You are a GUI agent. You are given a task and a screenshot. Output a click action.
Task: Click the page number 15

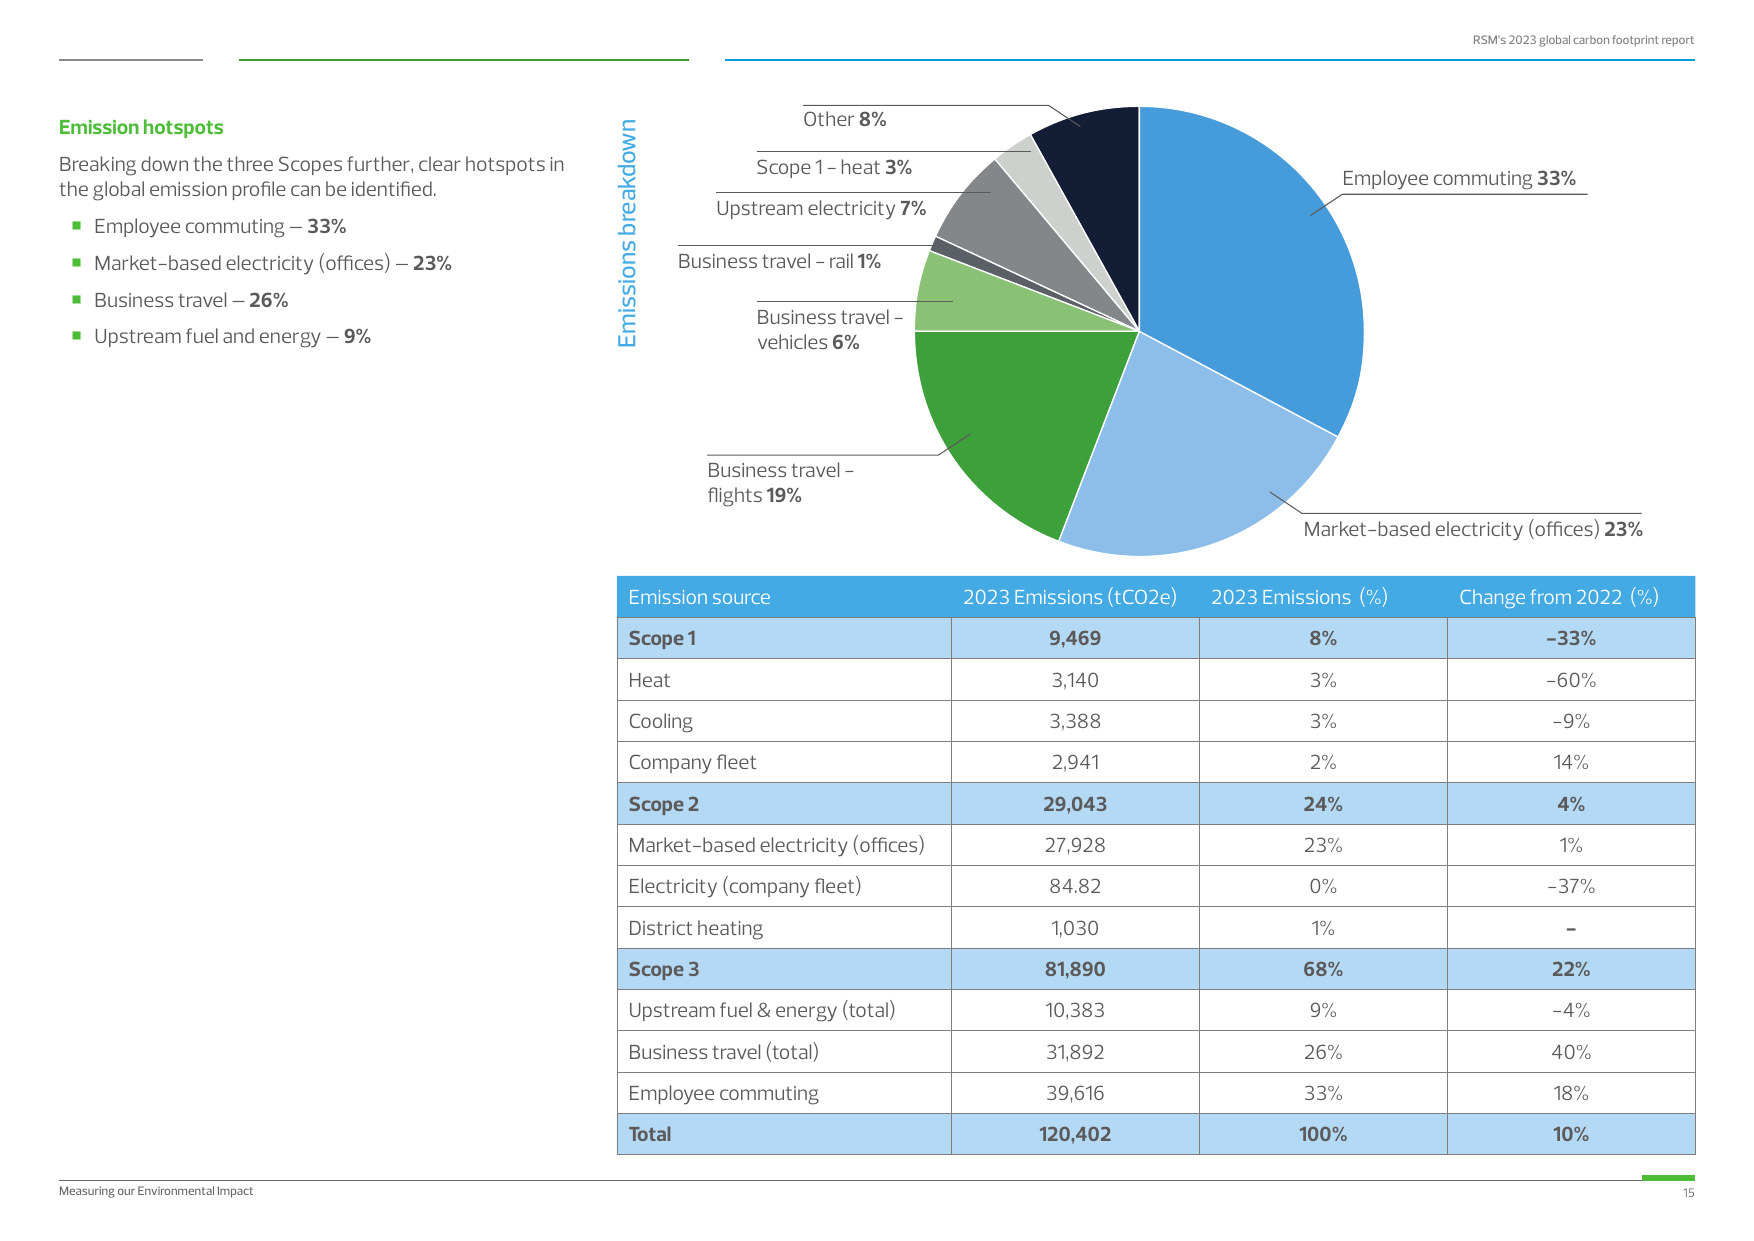click(1688, 1193)
